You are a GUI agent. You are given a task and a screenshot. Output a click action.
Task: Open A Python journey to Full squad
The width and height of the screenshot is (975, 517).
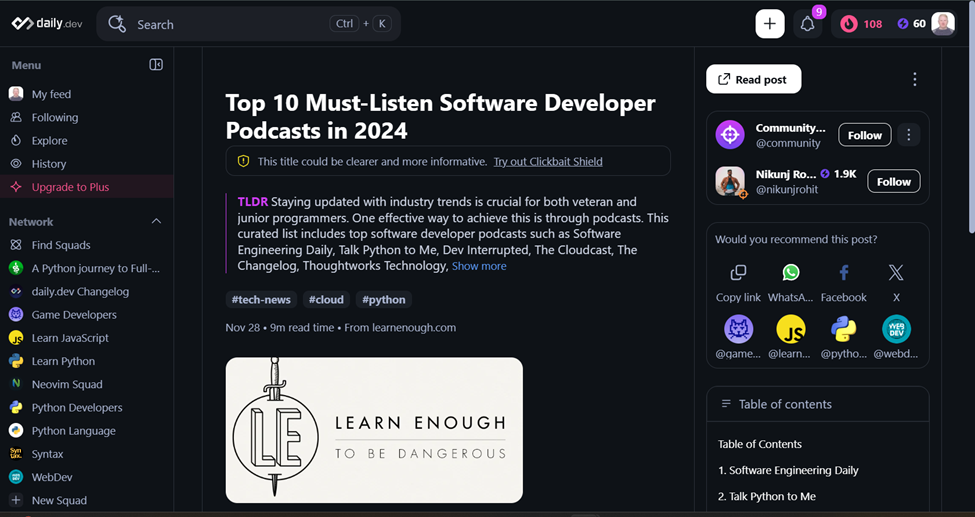point(87,268)
